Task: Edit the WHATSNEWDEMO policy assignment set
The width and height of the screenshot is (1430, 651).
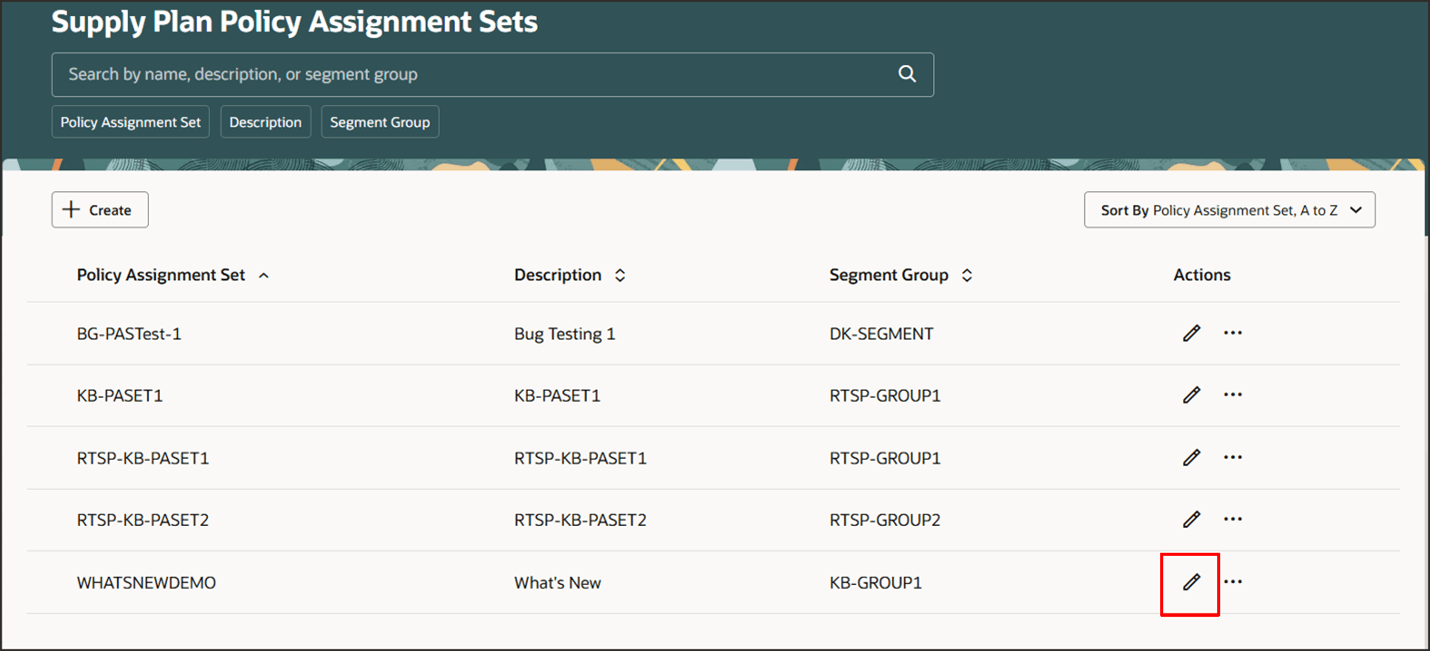Action: click(1191, 582)
